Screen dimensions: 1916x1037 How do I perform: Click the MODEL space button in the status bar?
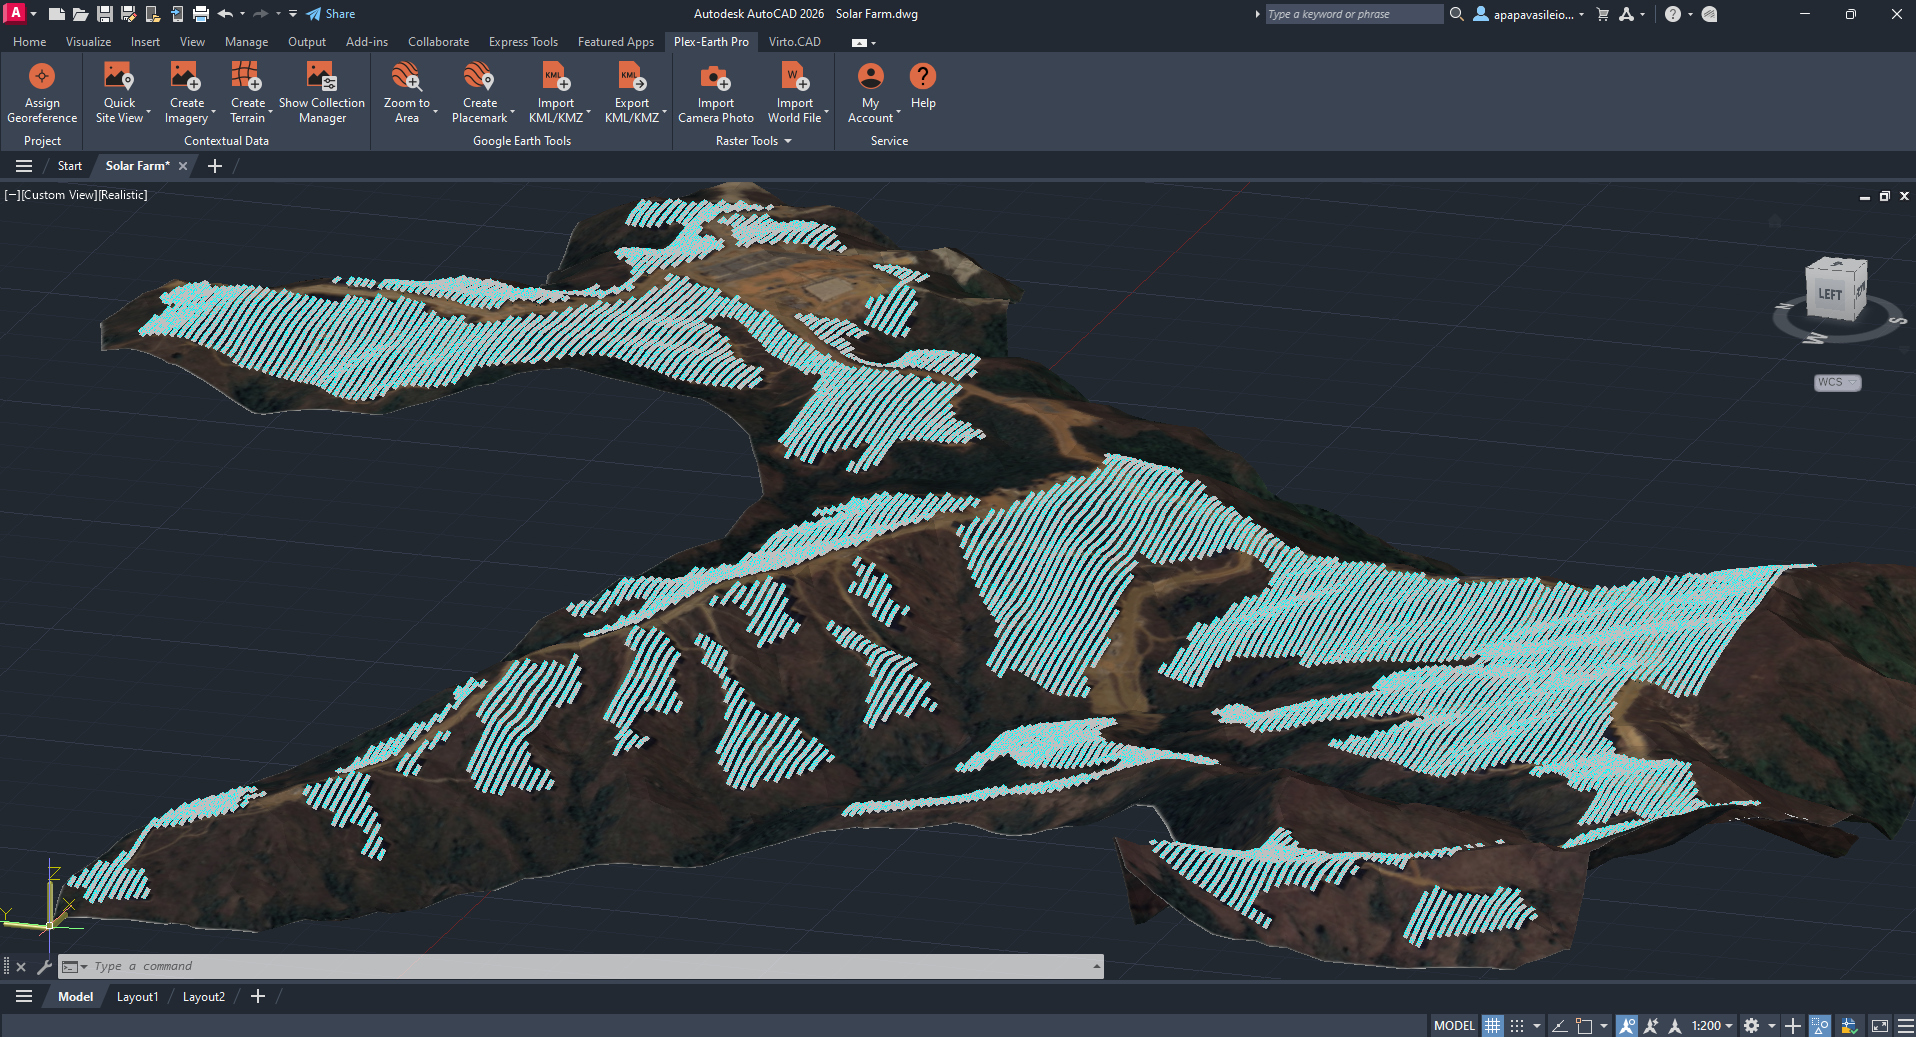tap(1454, 1025)
